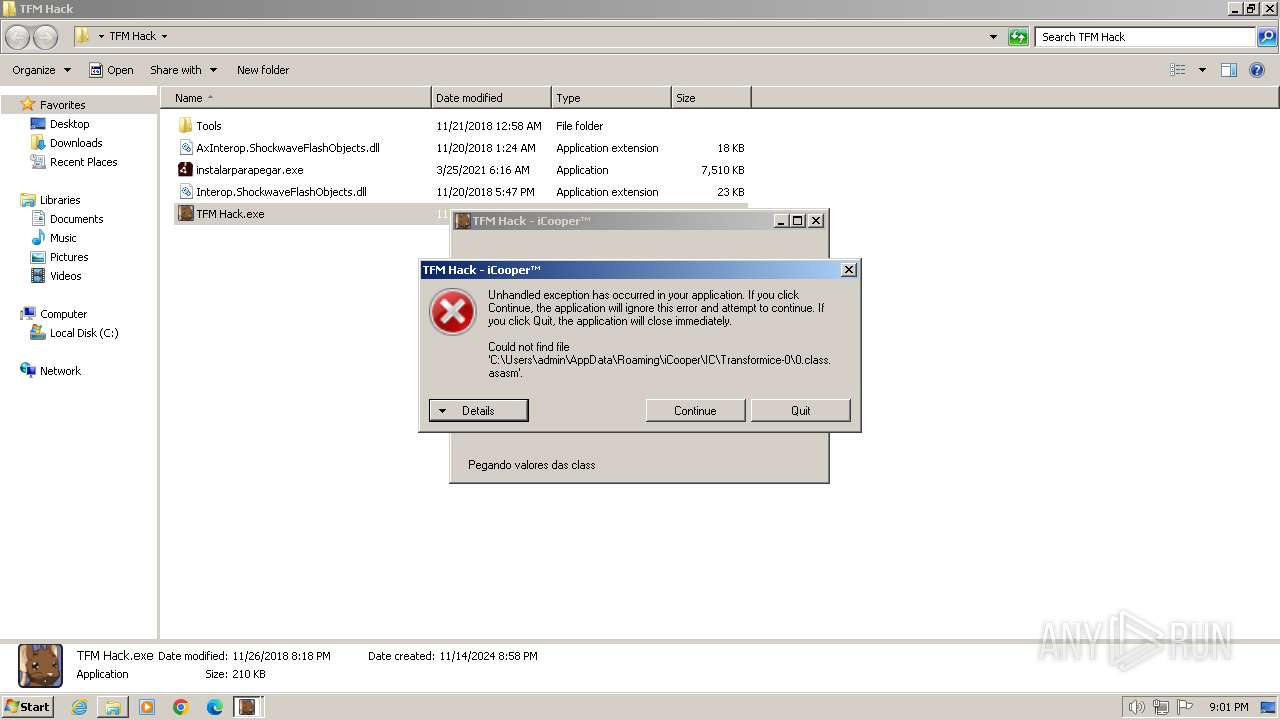Maximize the background TFM Hack - iCooper window
Viewport: 1280px width, 720px height.
point(798,221)
